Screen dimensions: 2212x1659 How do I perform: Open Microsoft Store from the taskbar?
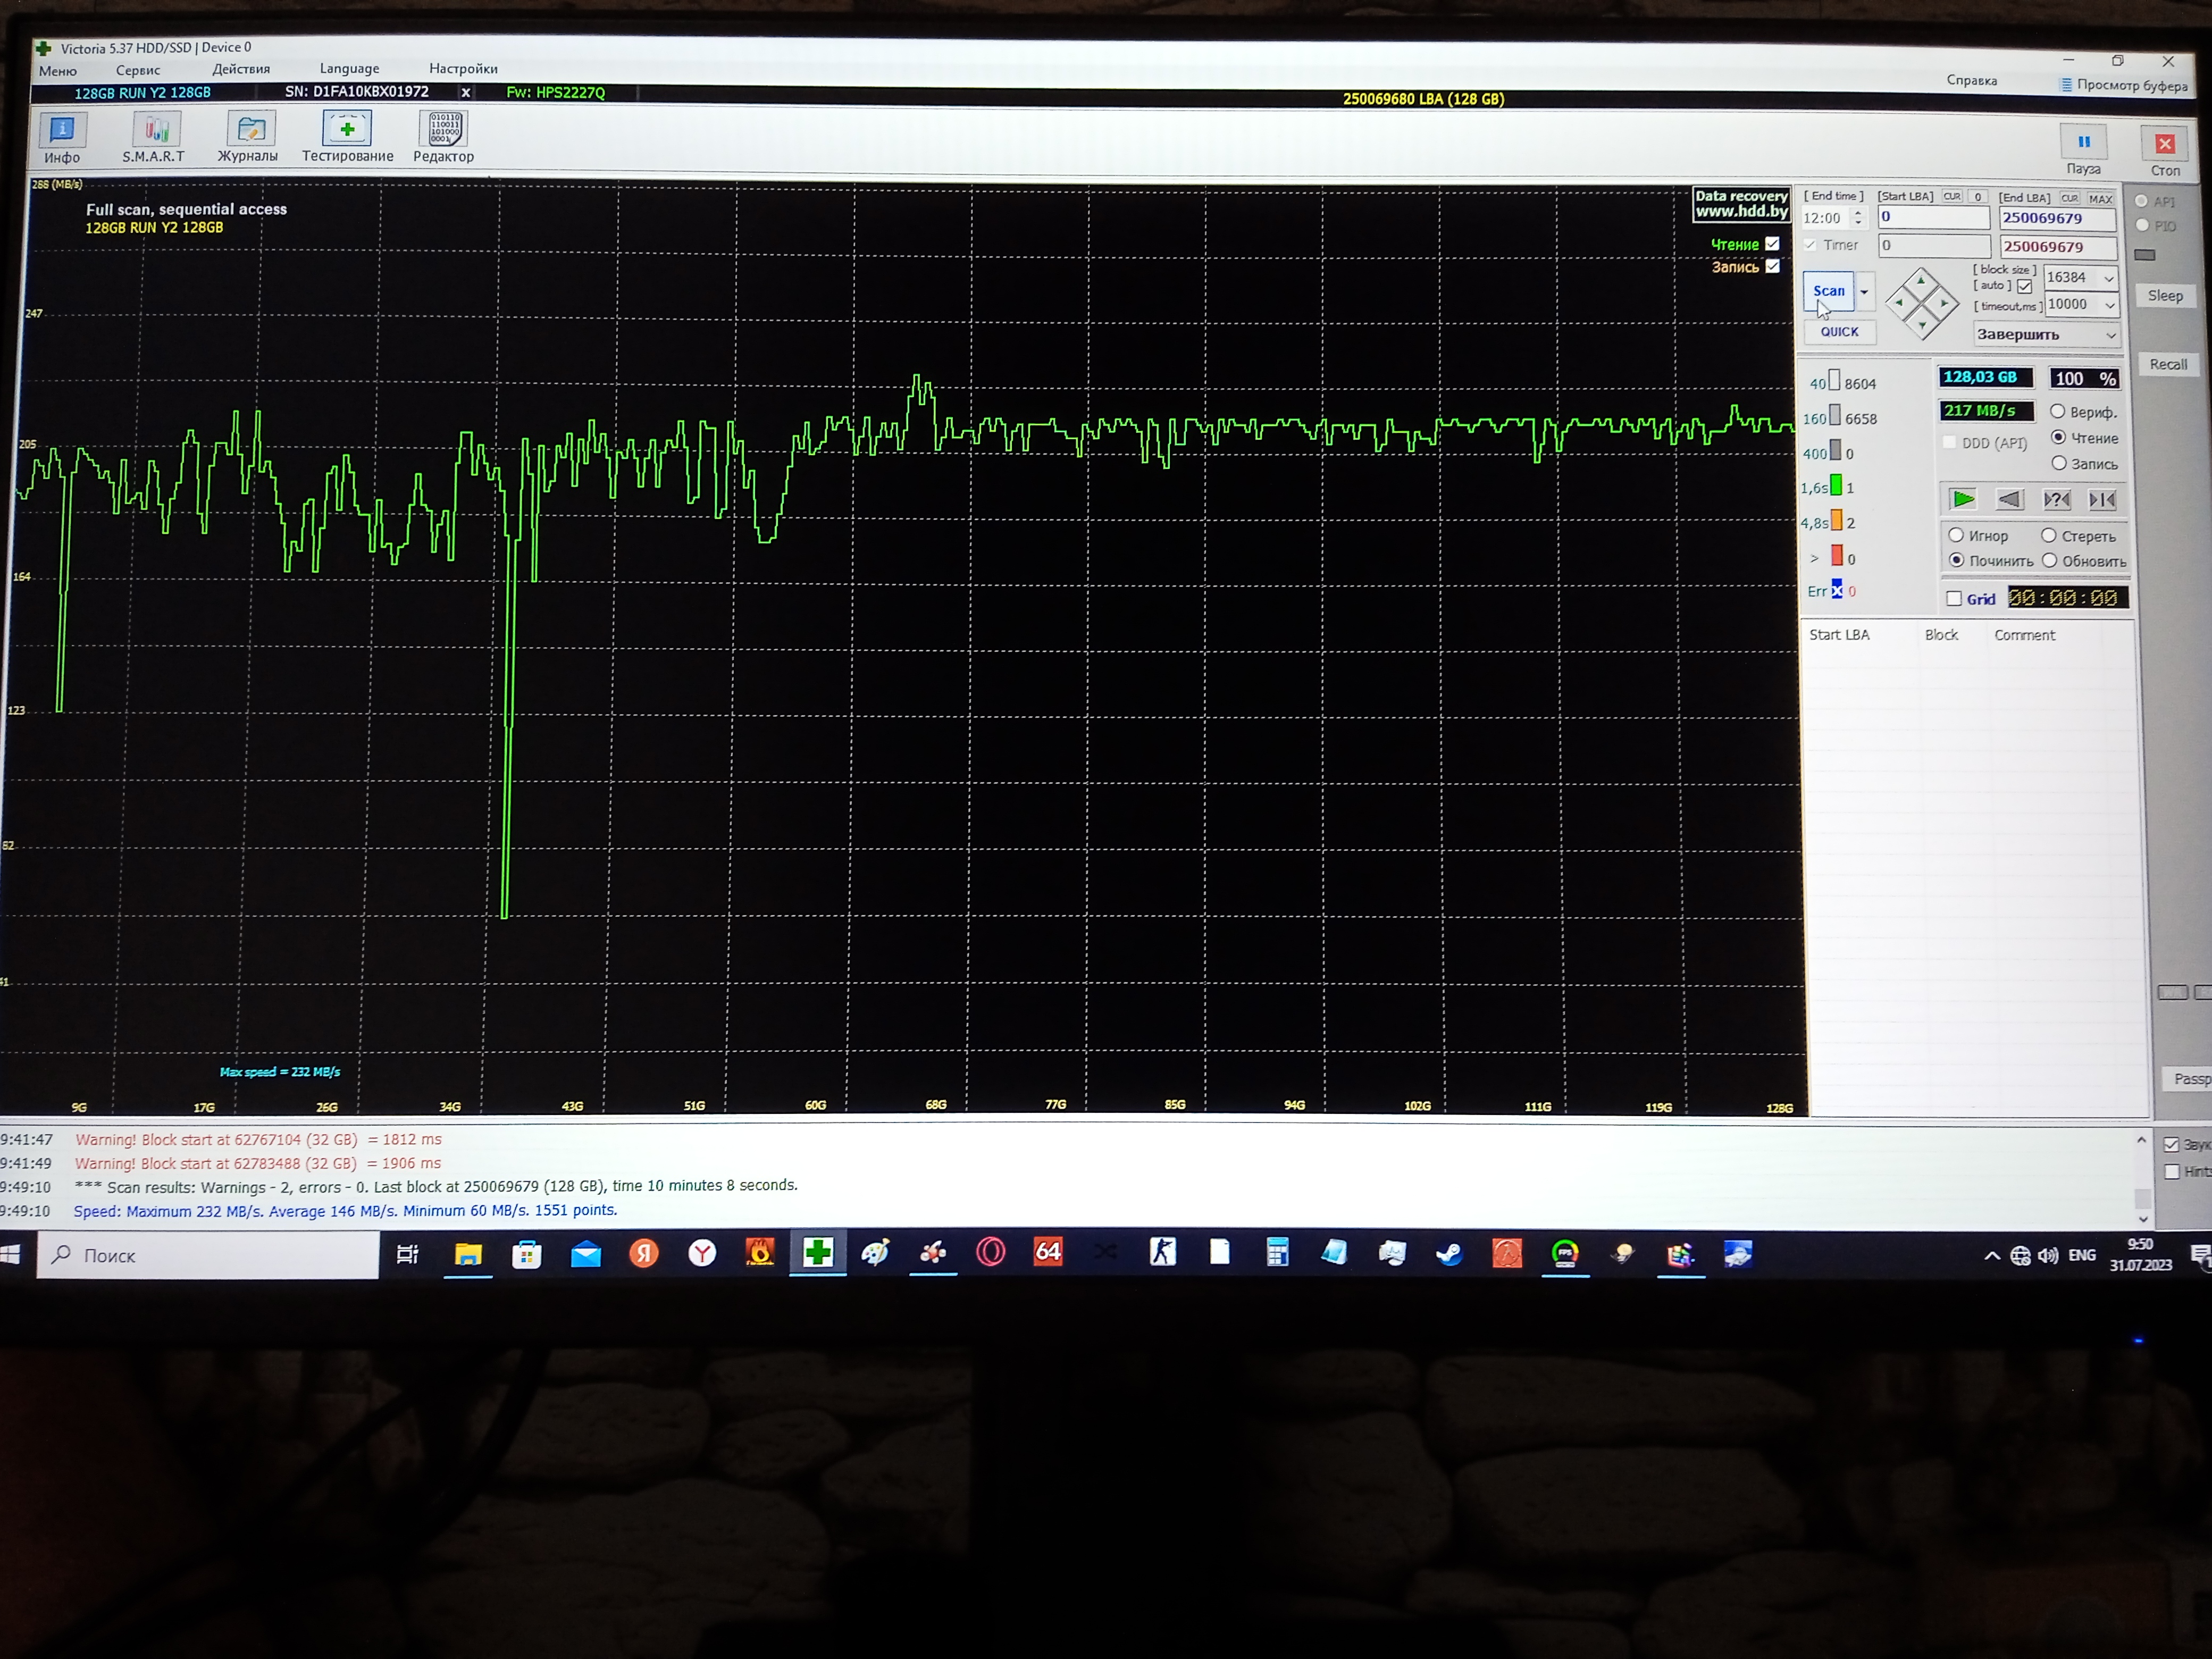(x=526, y=1253)
